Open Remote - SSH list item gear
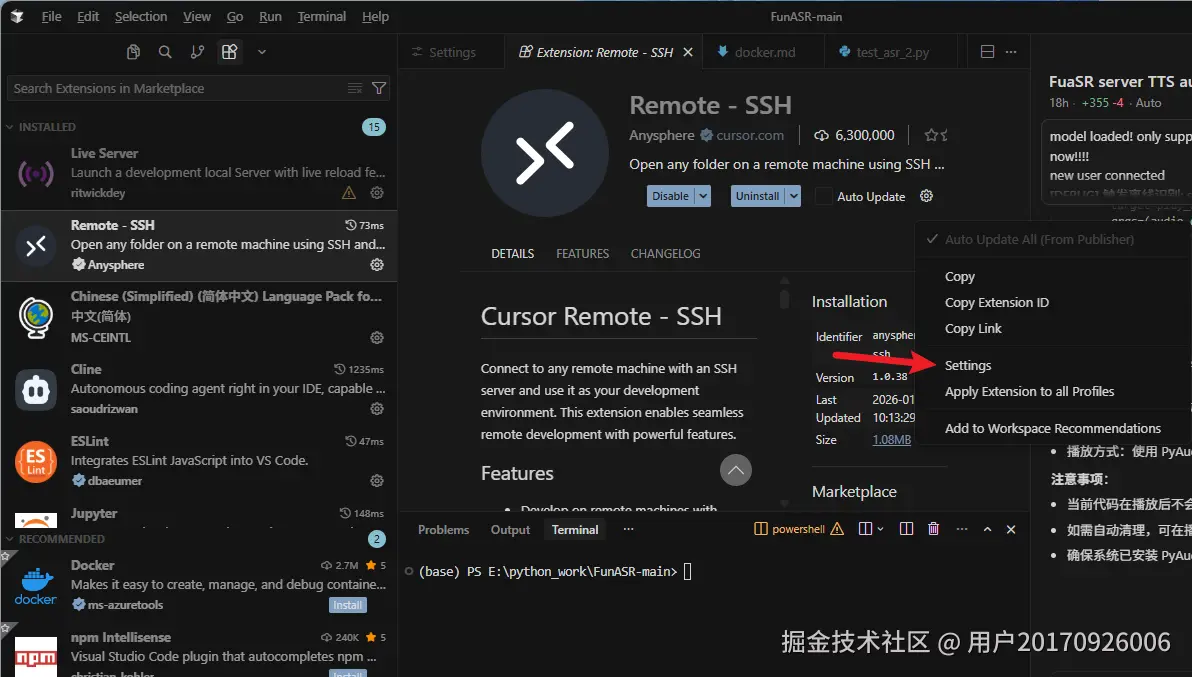This screenshot has width=1192, height=677. (x=376, y=265)
